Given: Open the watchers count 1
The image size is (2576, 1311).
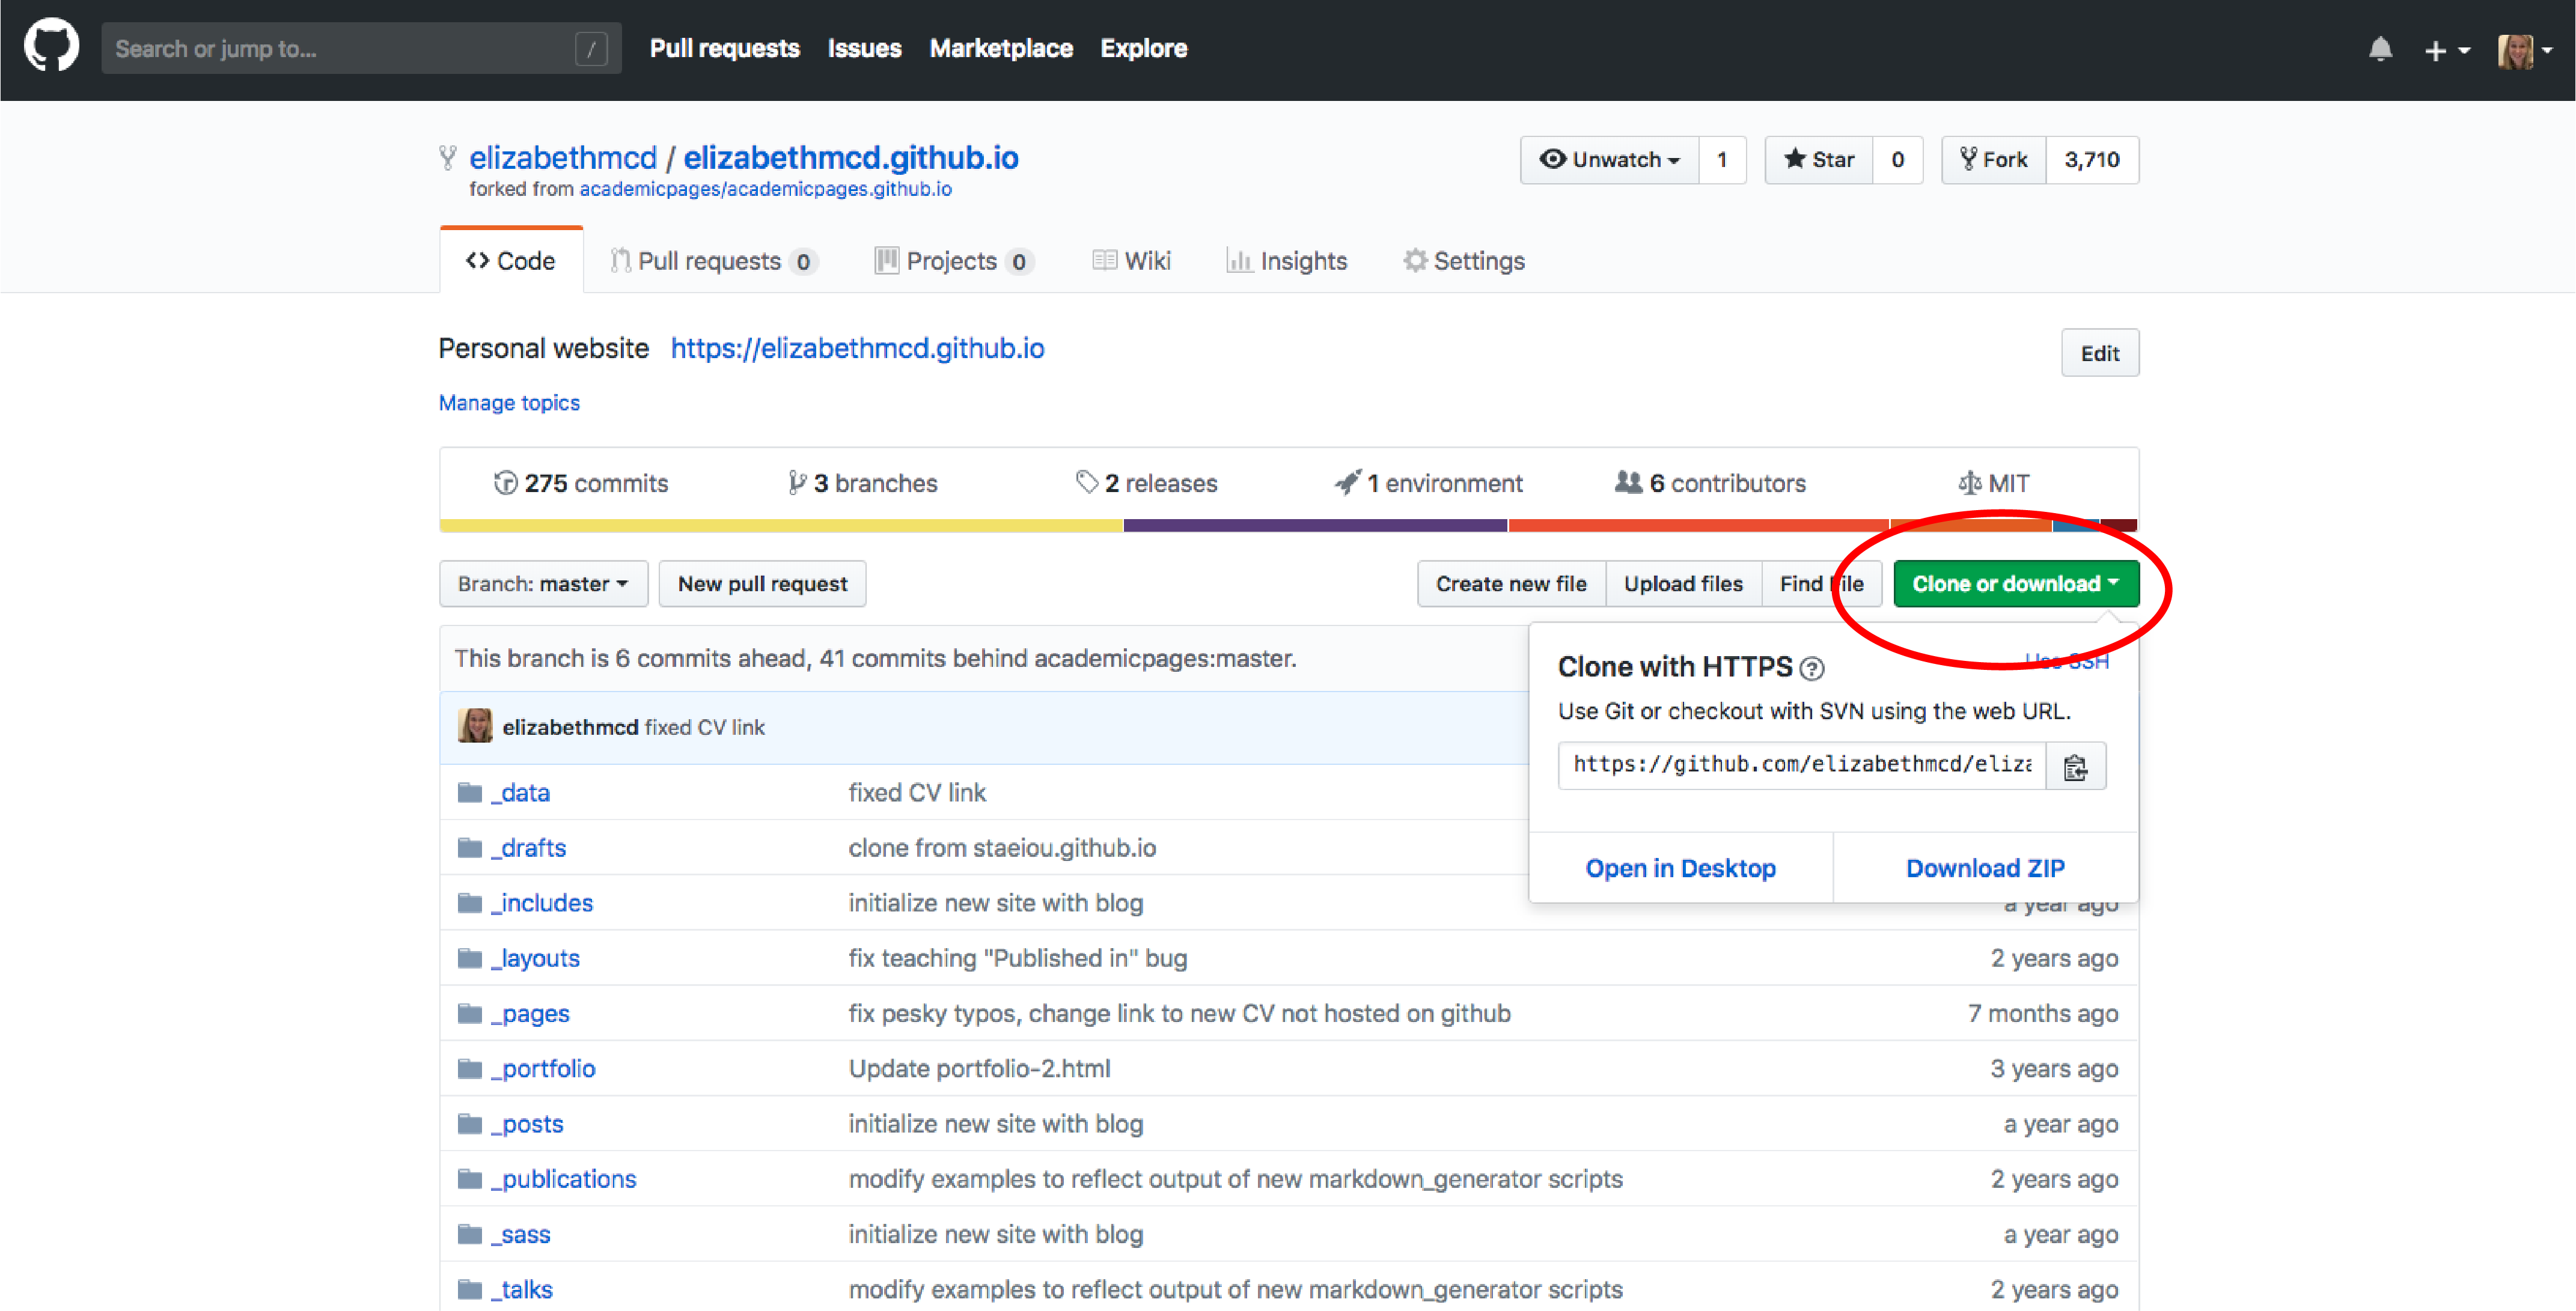Looking at the screenshot, I should tap(1722, 160).
